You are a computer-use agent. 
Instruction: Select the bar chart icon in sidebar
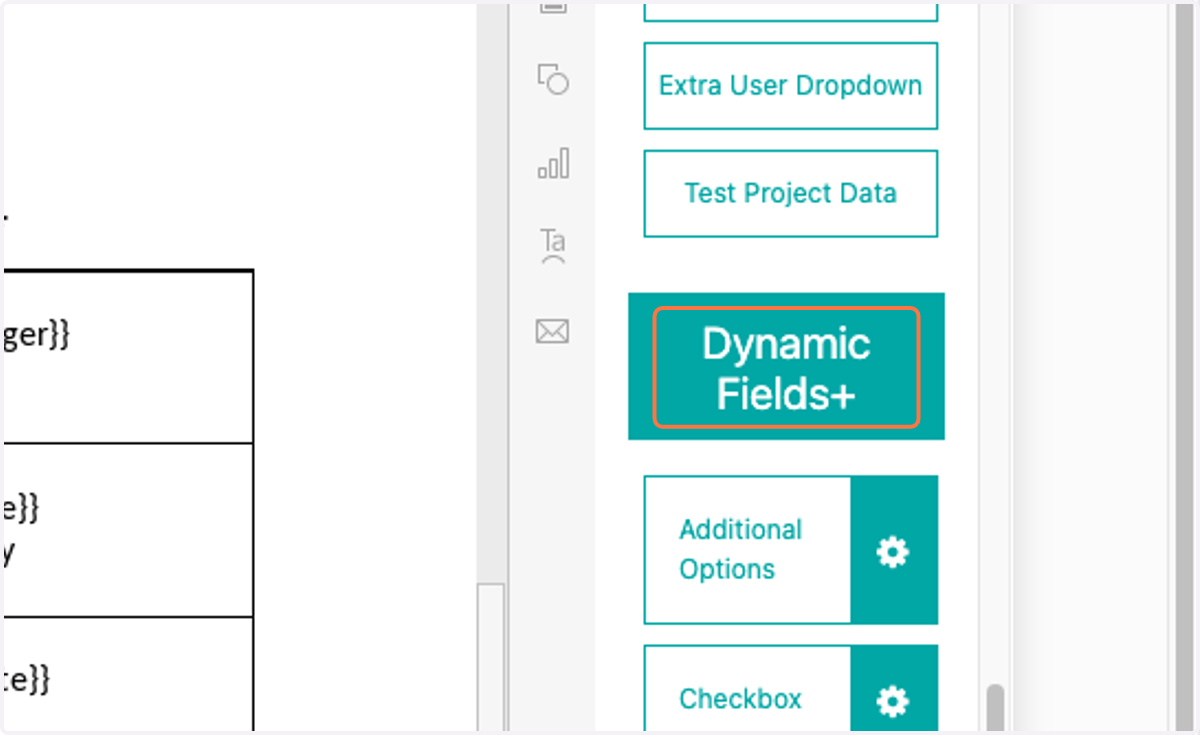coord(553,163)
